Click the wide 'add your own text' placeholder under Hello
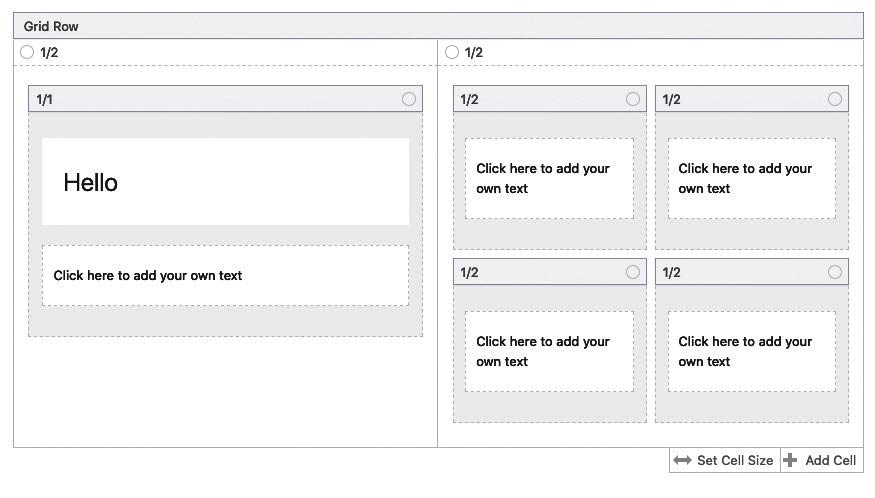The width and height of the screenshot is (875, 498). [225, 276]
